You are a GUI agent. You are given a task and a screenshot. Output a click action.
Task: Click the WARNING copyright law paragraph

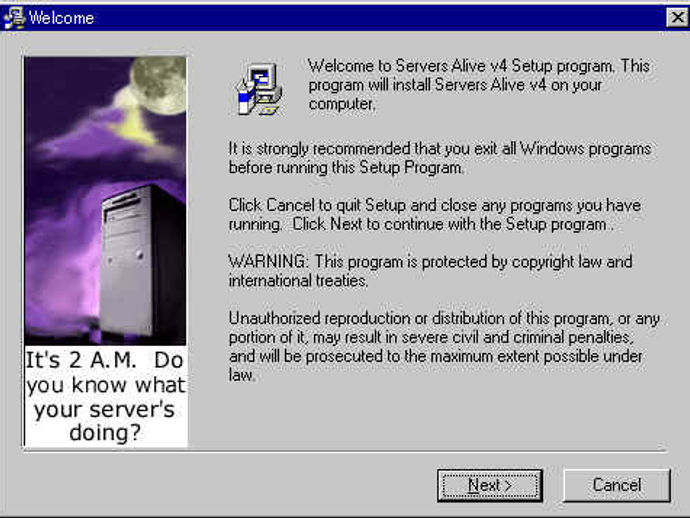[430, 271]
